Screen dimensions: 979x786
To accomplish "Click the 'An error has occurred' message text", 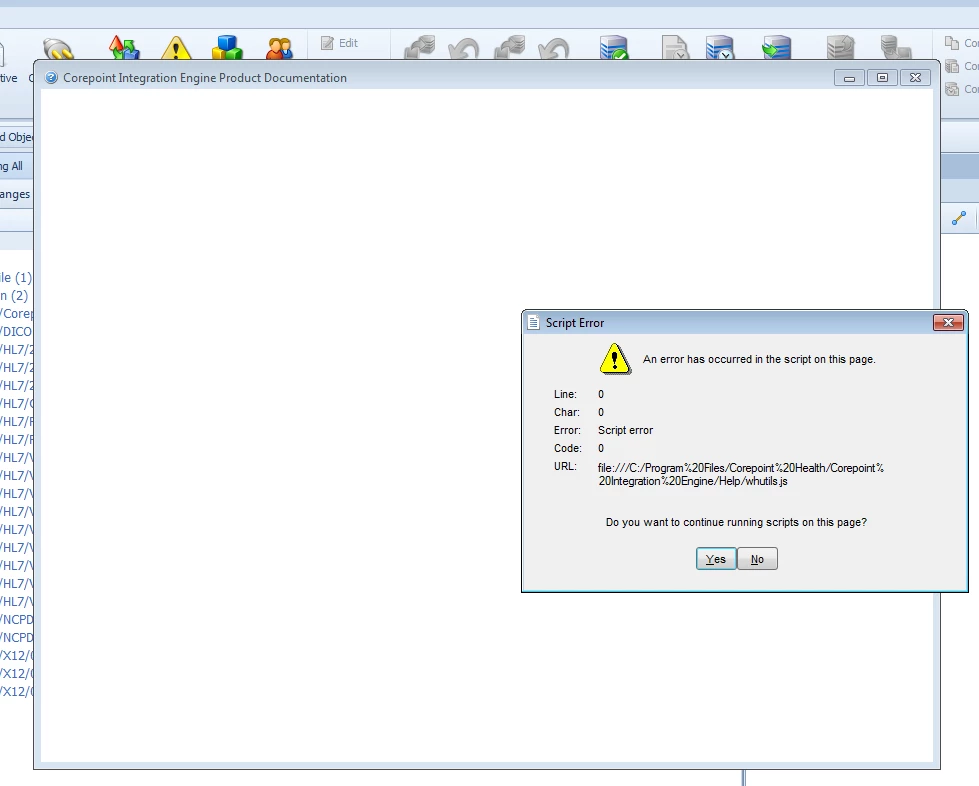I will (759, 359).
